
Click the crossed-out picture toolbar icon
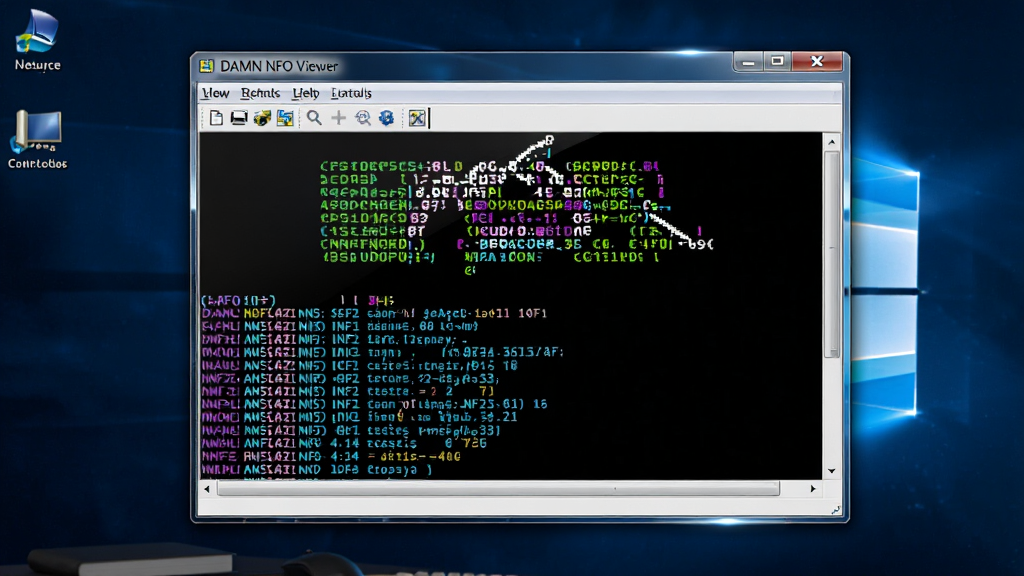click(417, 118)
